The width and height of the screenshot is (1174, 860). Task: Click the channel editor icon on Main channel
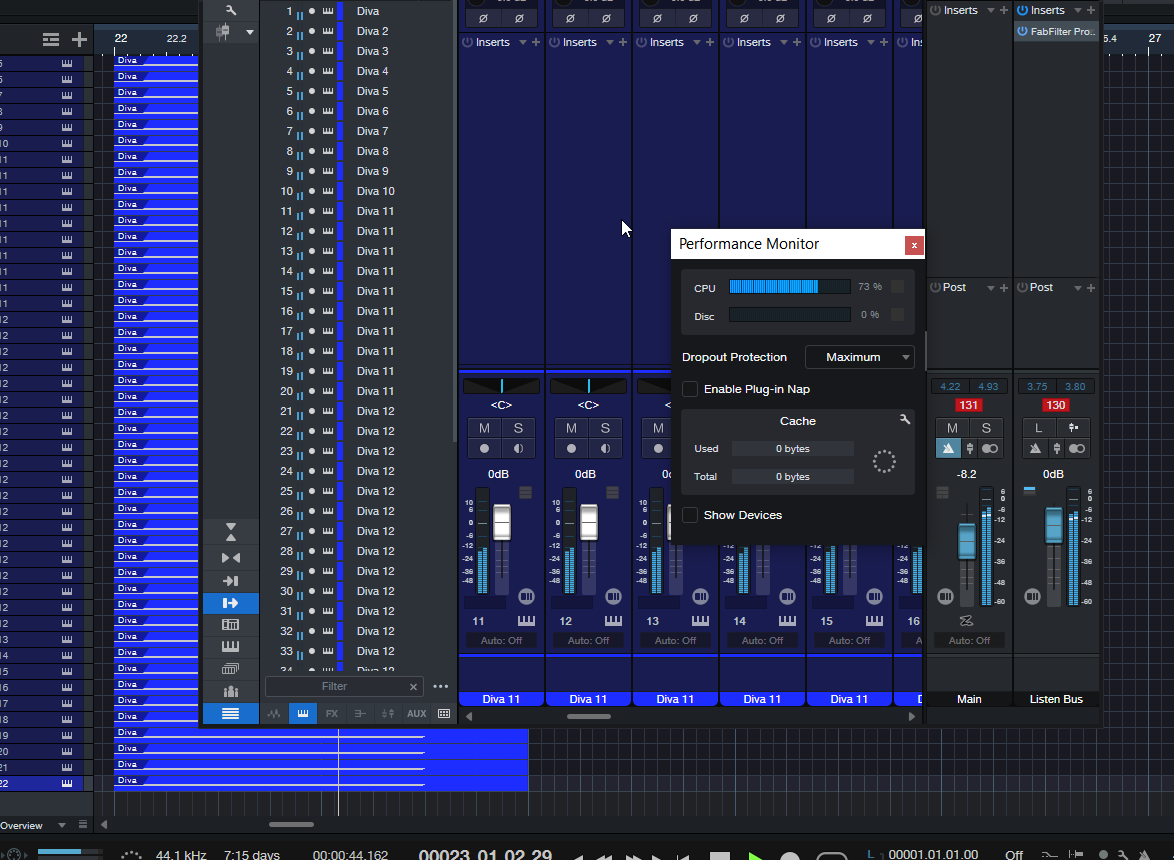(946, 597)
